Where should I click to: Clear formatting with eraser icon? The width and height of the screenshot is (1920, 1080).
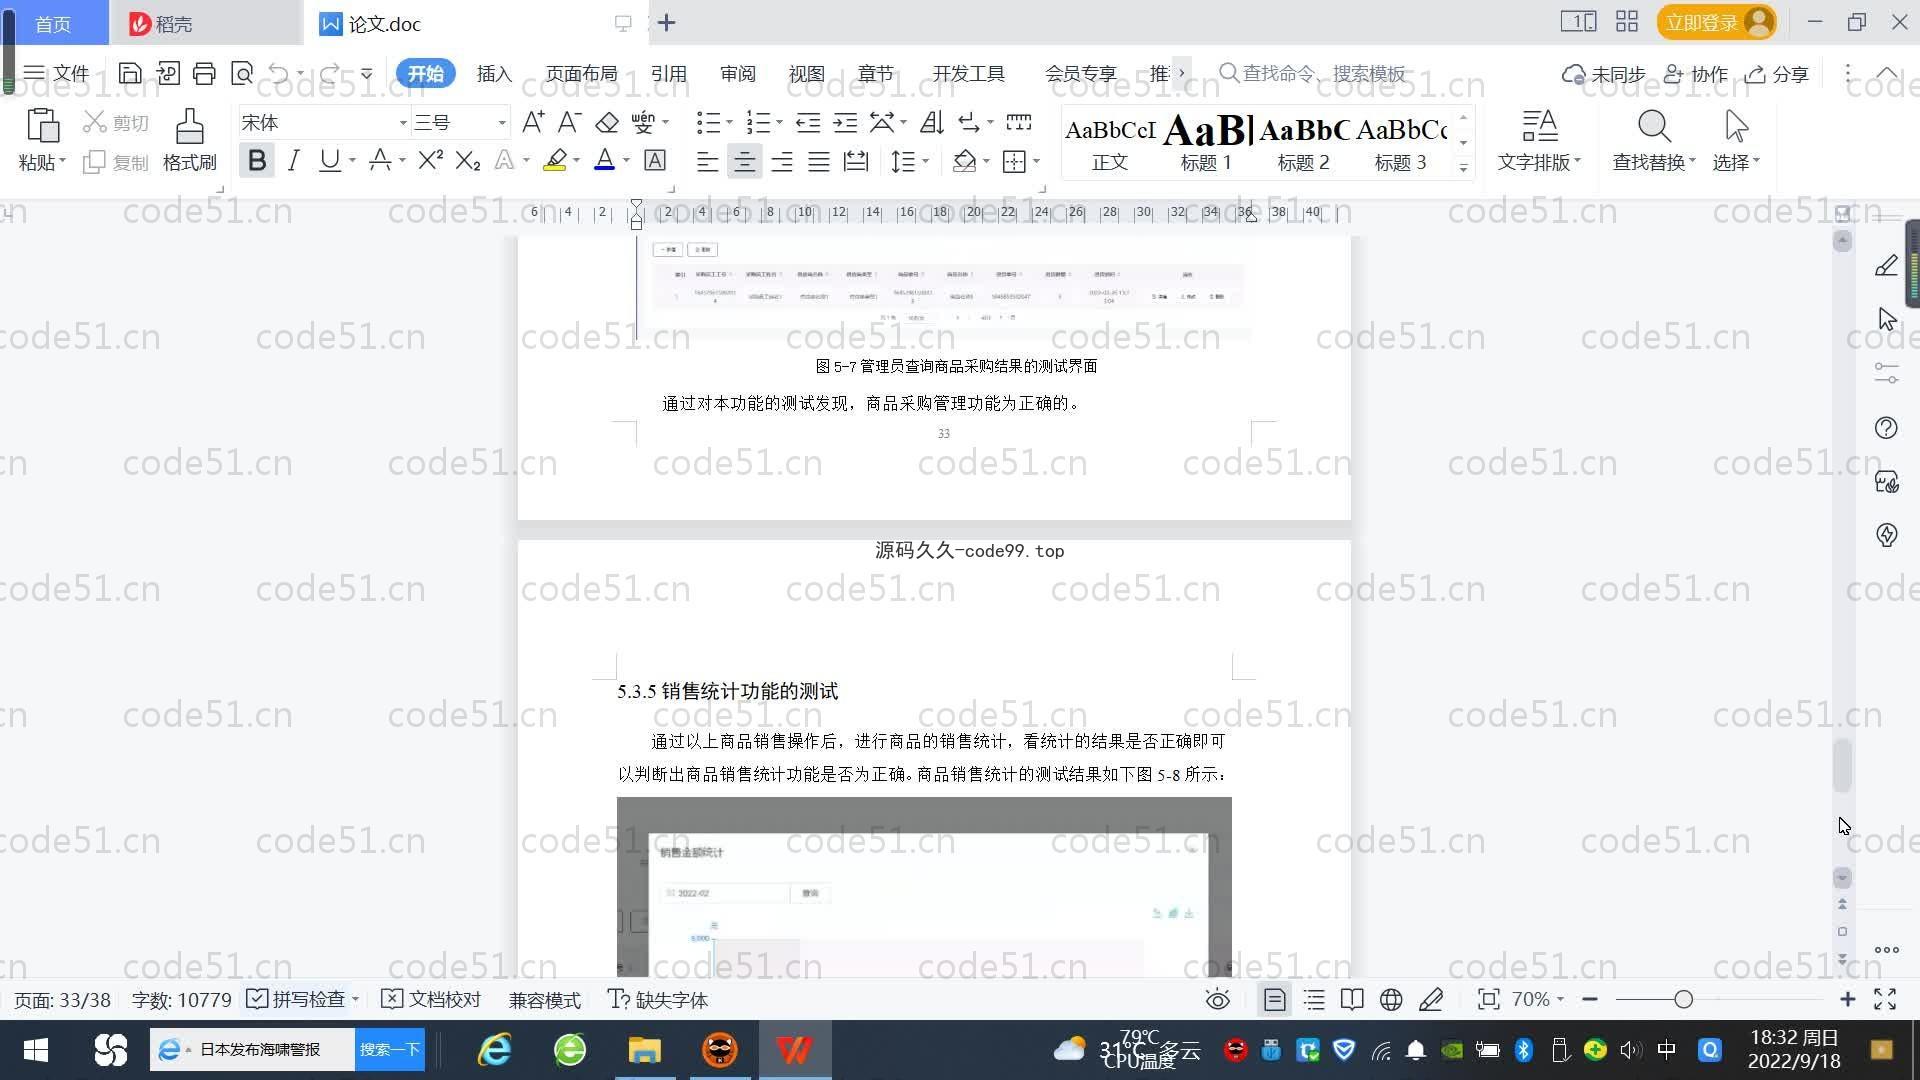pos(607,122)
